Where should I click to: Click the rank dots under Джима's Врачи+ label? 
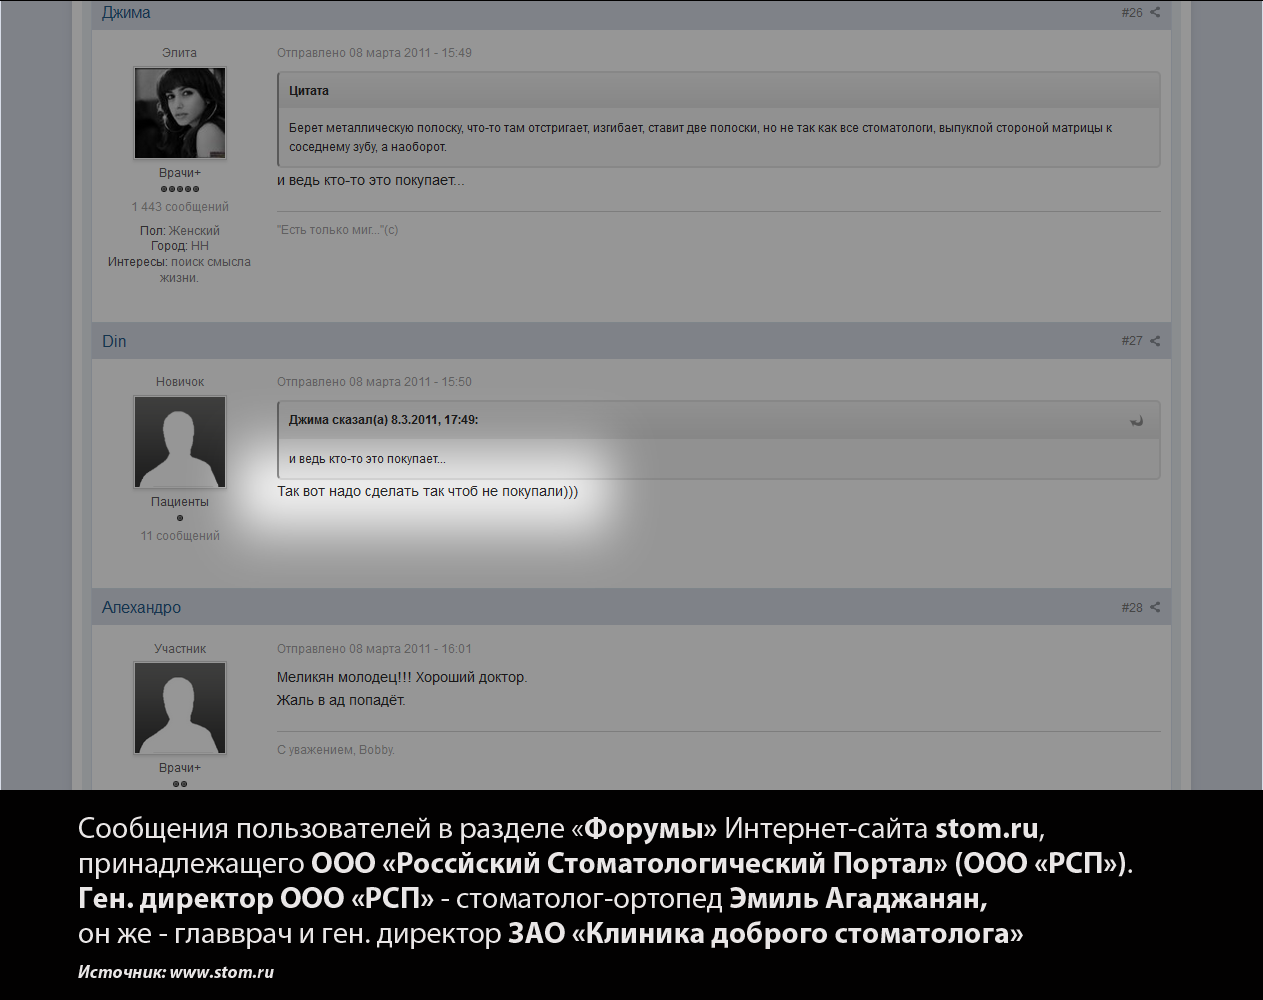[x=180, y=189]
